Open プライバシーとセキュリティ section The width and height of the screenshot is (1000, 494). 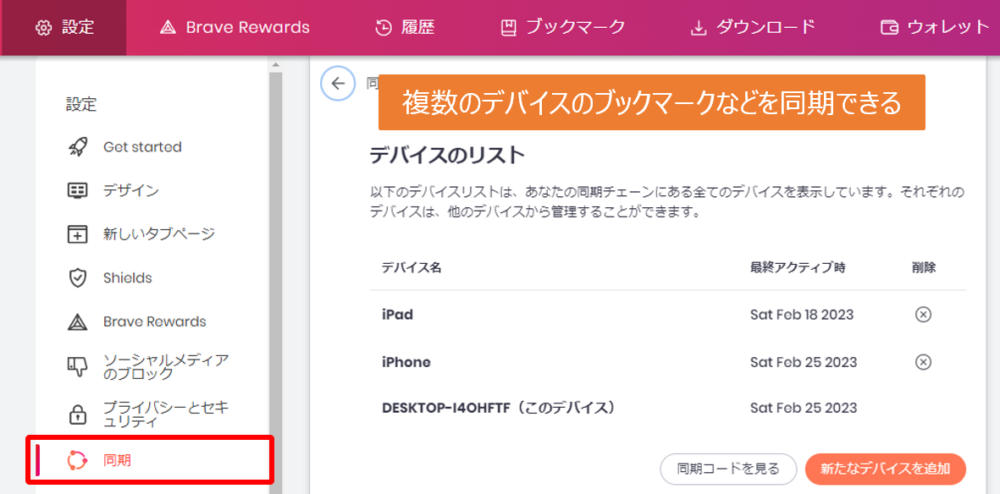coord(166,413)
